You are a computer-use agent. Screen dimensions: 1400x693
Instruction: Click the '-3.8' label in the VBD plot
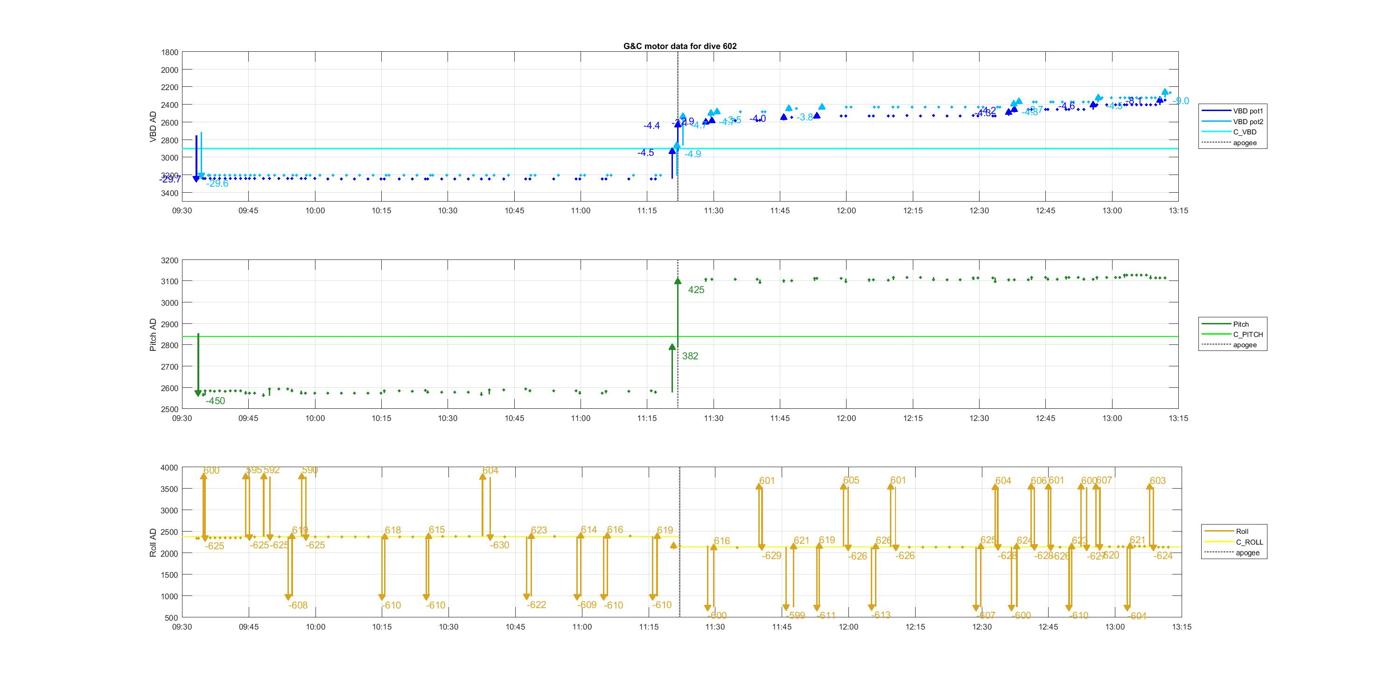804,118
